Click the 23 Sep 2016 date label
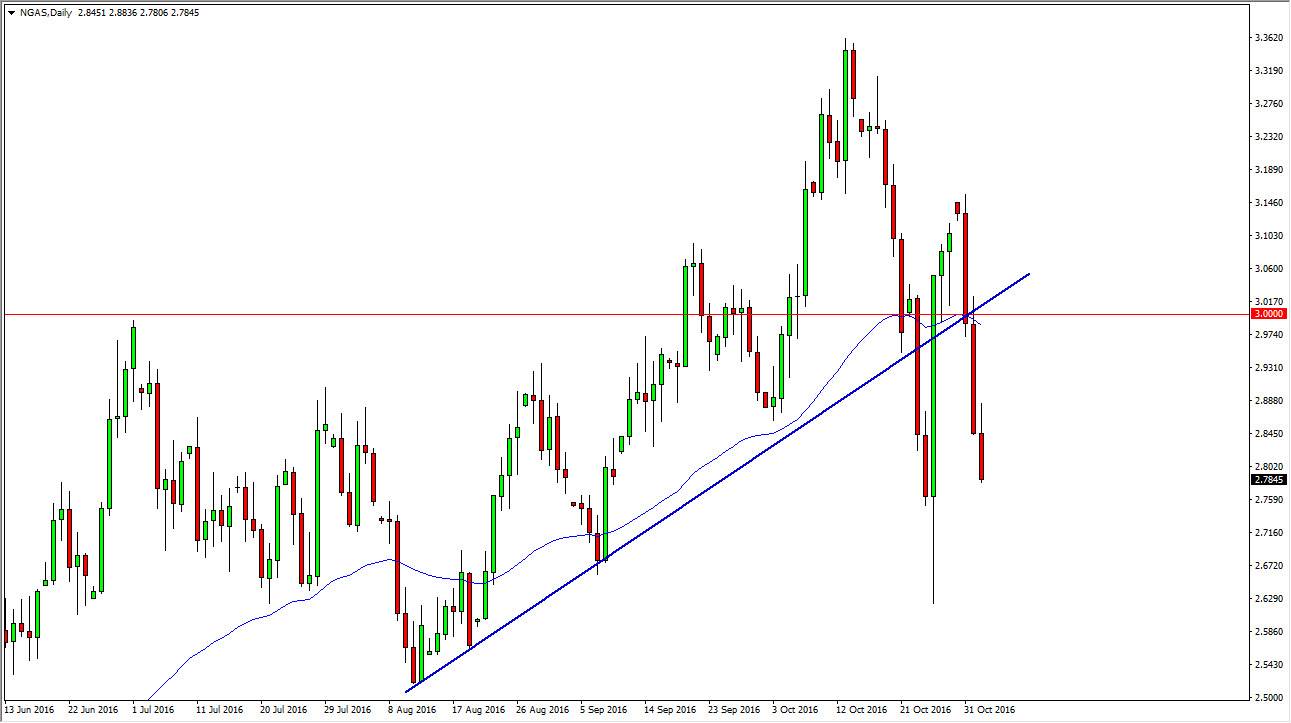Viewport: 1291px width, 723px height. pyautogui.click(x=732, y=711)
